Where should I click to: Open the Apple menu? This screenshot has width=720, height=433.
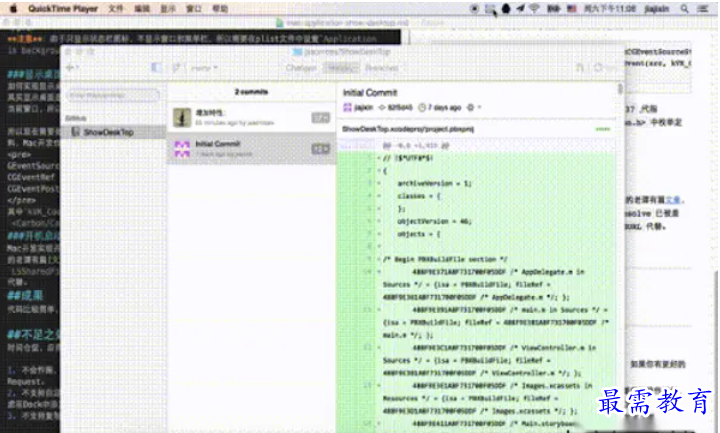click(x=13, y=8)
